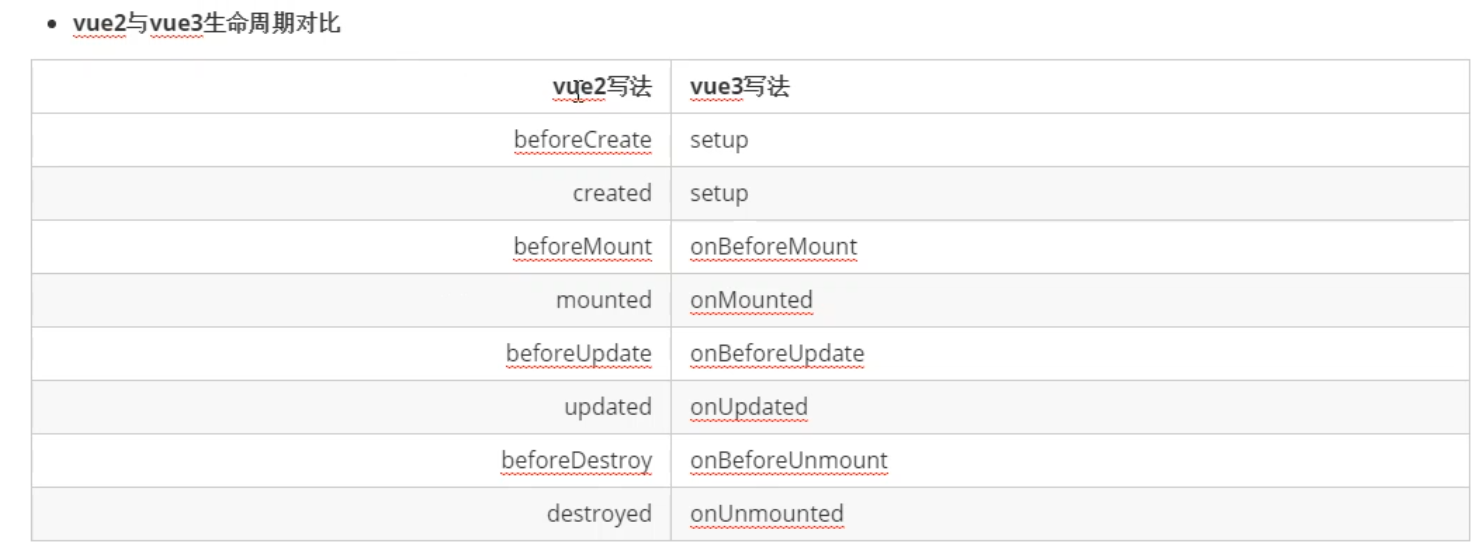The image size is (1481, 550).
Task: Click the onMounted text
Action: click(751, 300)
